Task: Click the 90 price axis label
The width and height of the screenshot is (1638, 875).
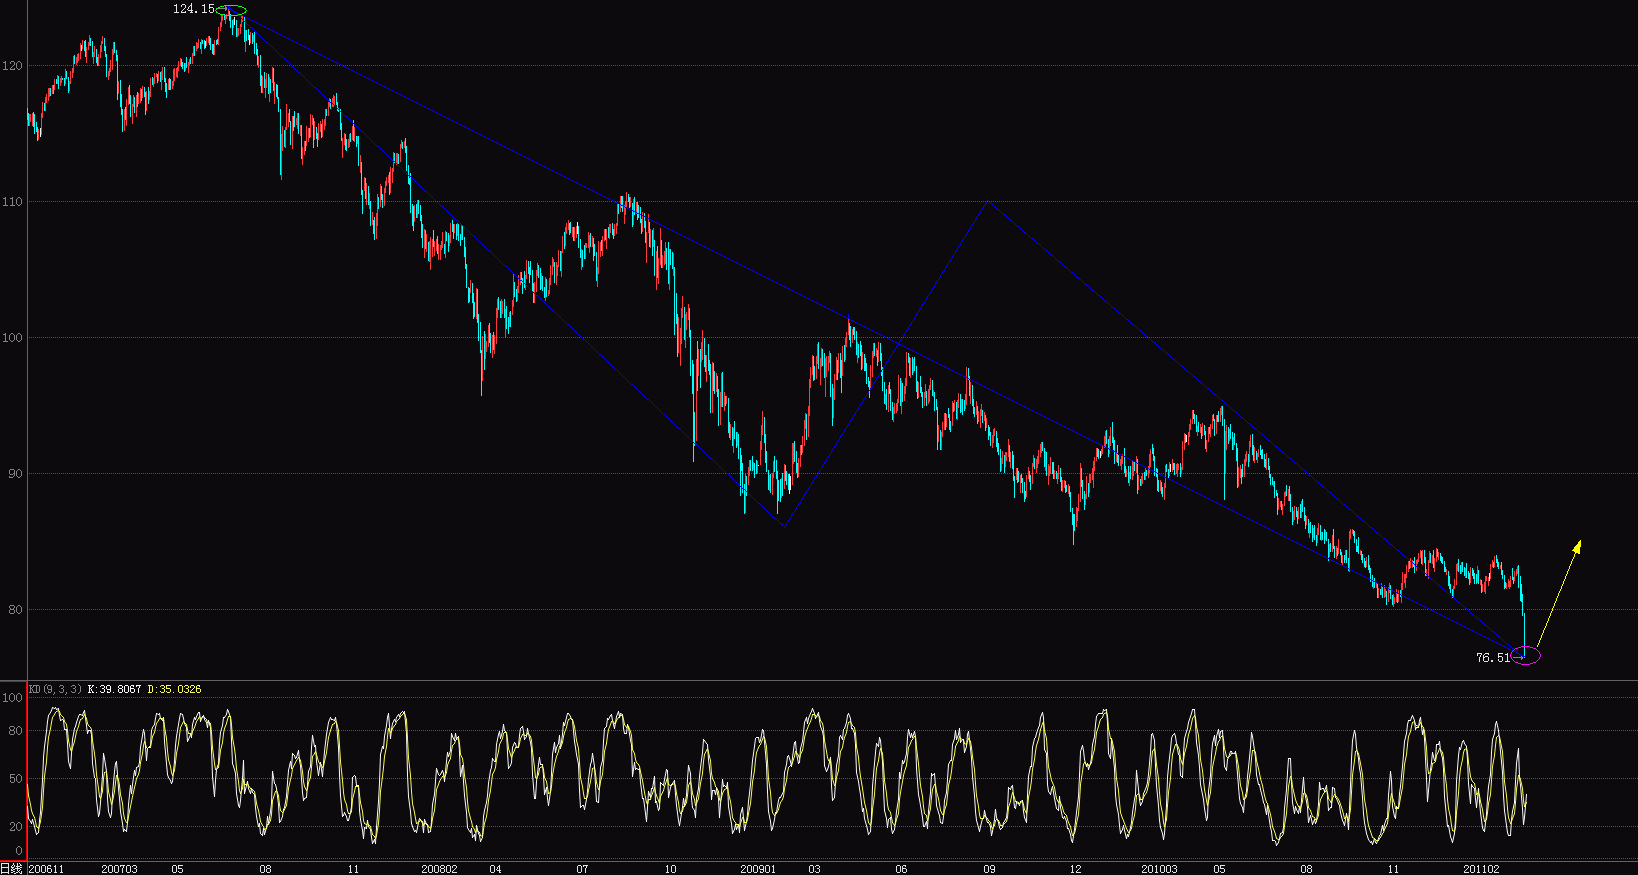Action: click(x=15, y=474)
